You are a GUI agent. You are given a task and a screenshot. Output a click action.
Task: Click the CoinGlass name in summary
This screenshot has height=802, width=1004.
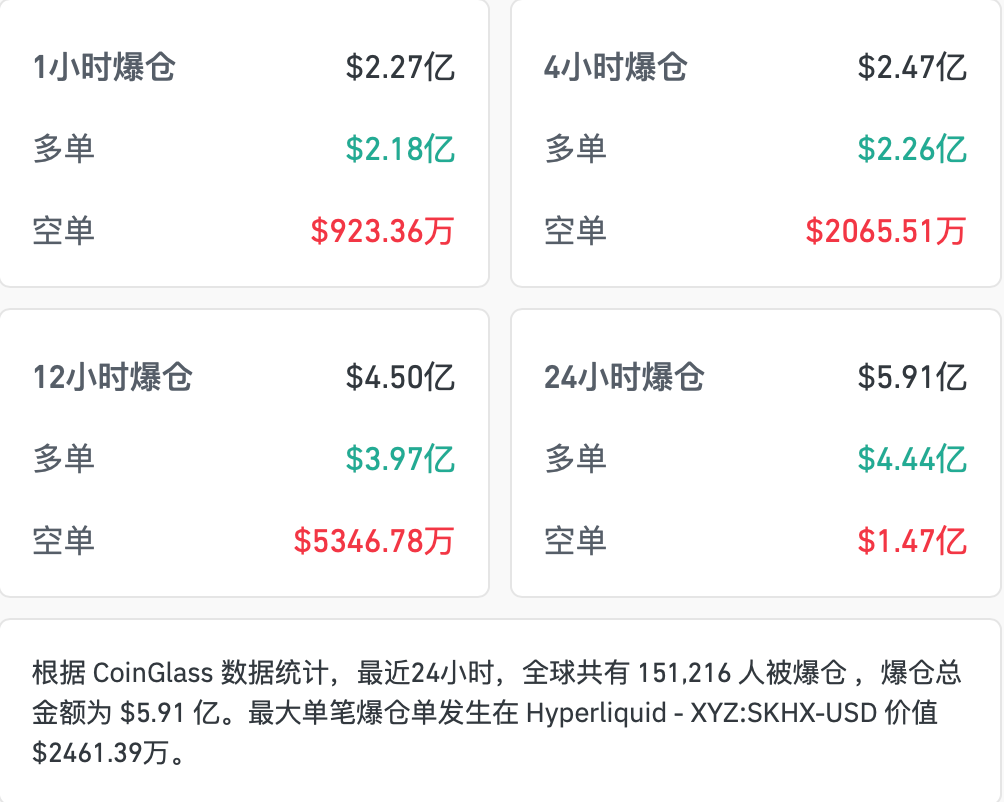153,673
